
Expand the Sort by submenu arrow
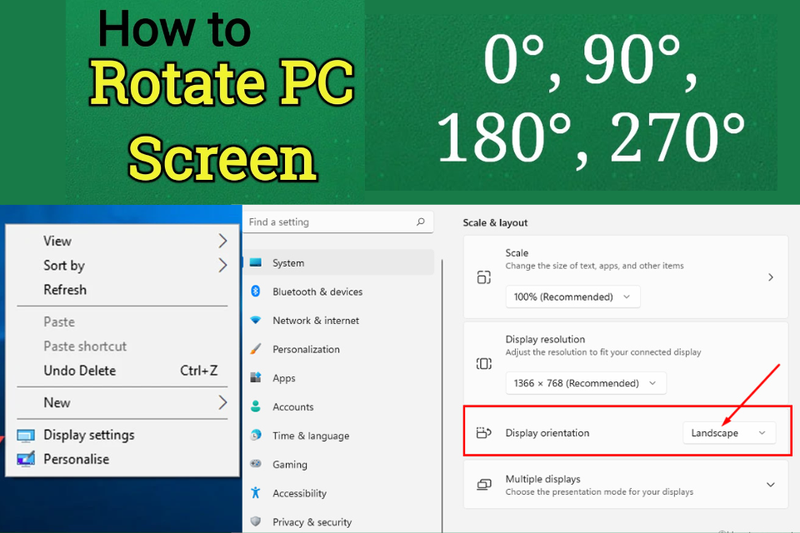[x=222, y=265]
